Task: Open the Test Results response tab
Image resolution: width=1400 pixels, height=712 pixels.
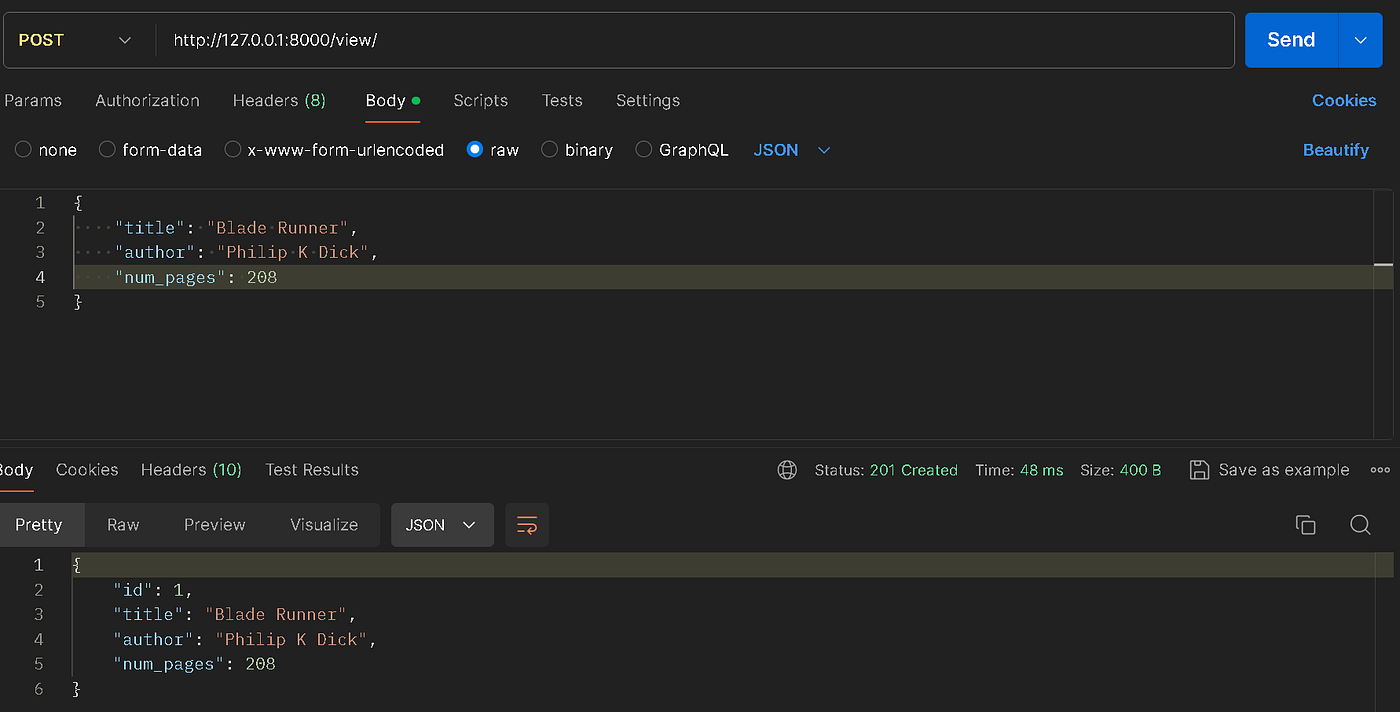Action: click(x=312, y=470)
